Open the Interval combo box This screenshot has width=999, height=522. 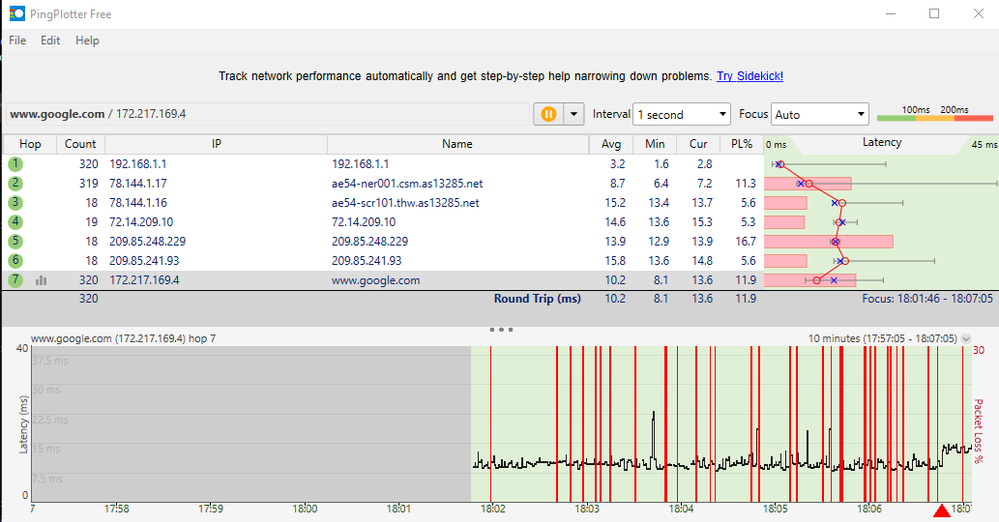point(681,114)
